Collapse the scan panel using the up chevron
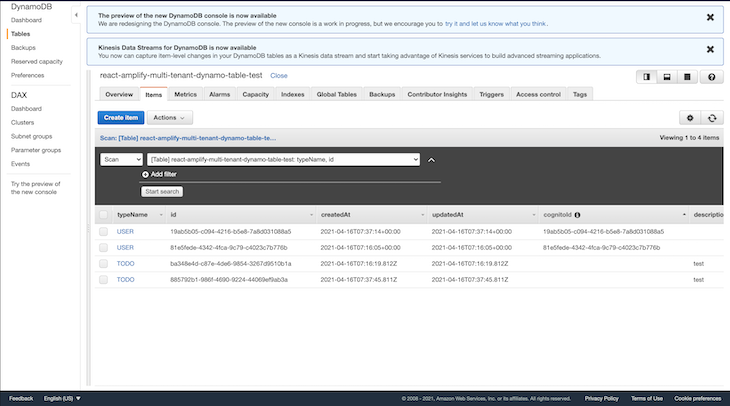The height and width of the screenshot is (406, 730). [431, 159]
